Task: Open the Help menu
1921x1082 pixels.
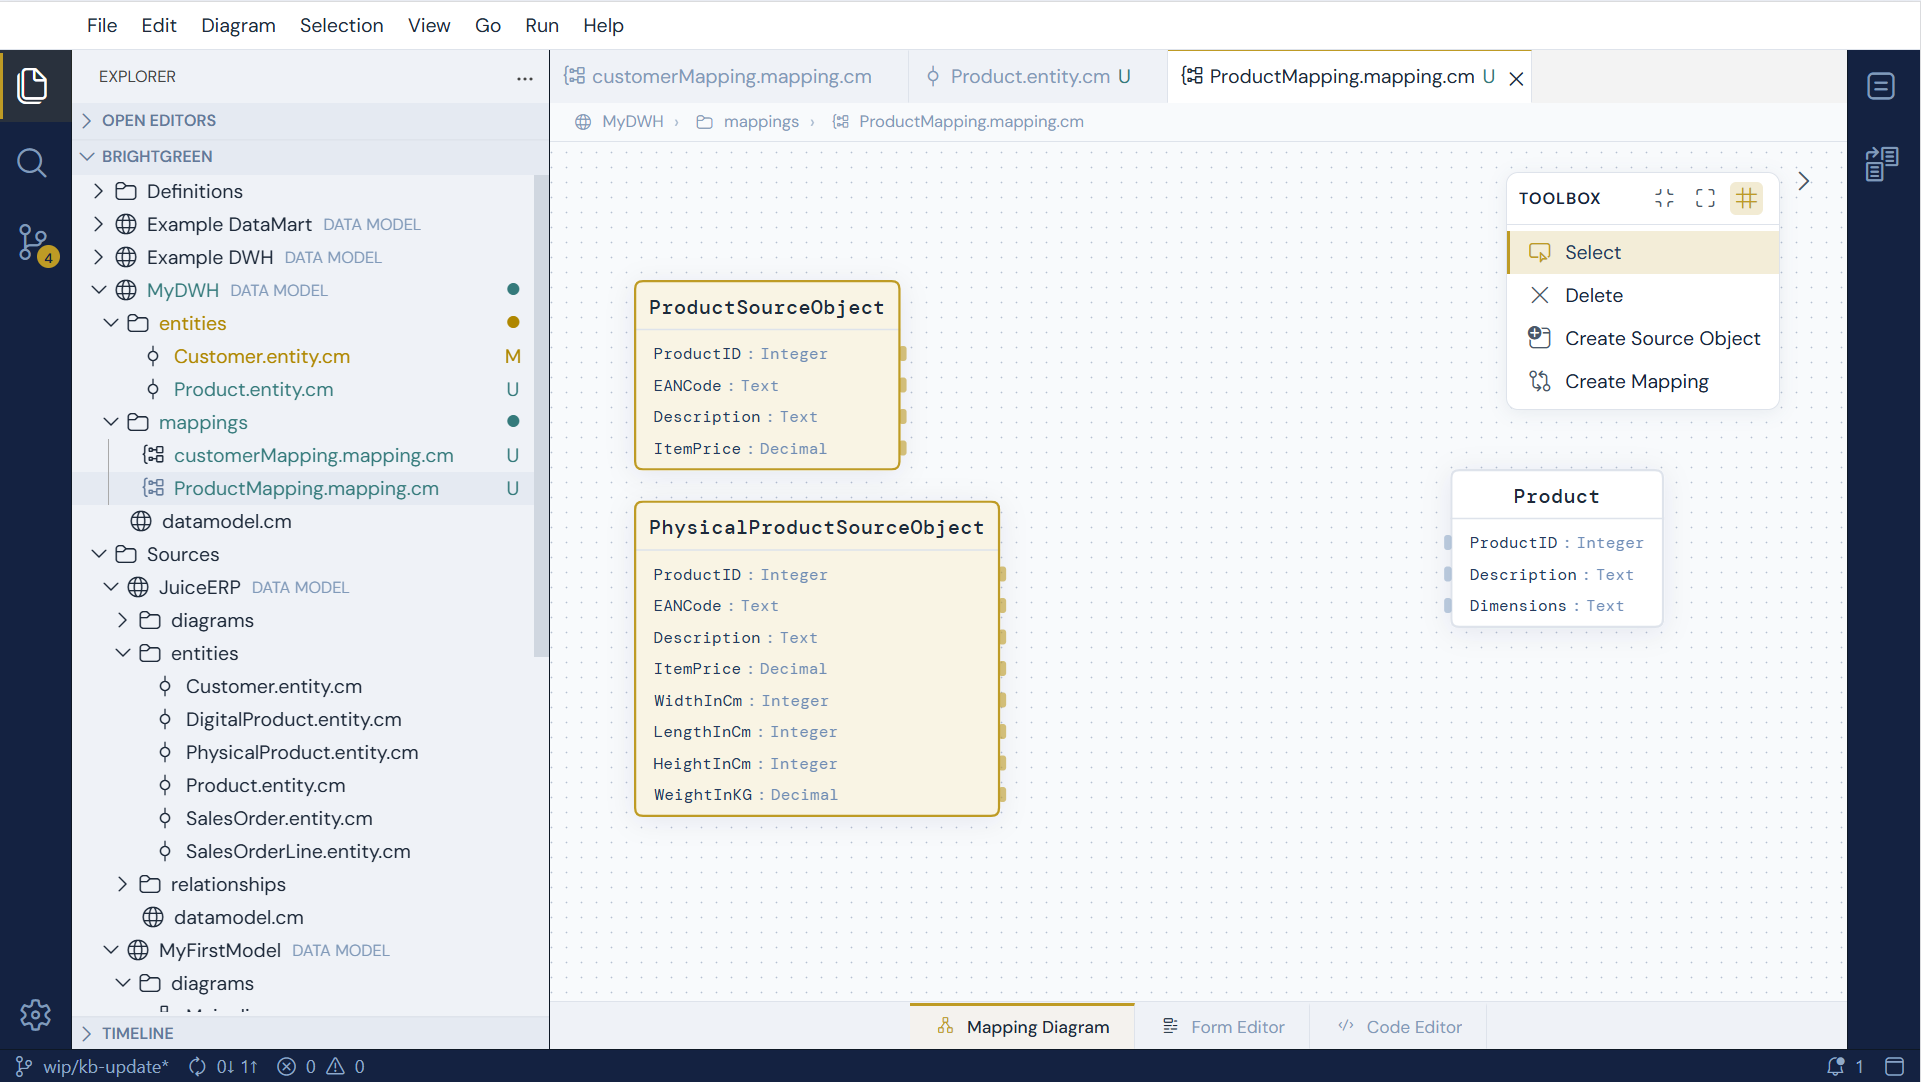Action: pyautogui.click(x=603, y=25)
